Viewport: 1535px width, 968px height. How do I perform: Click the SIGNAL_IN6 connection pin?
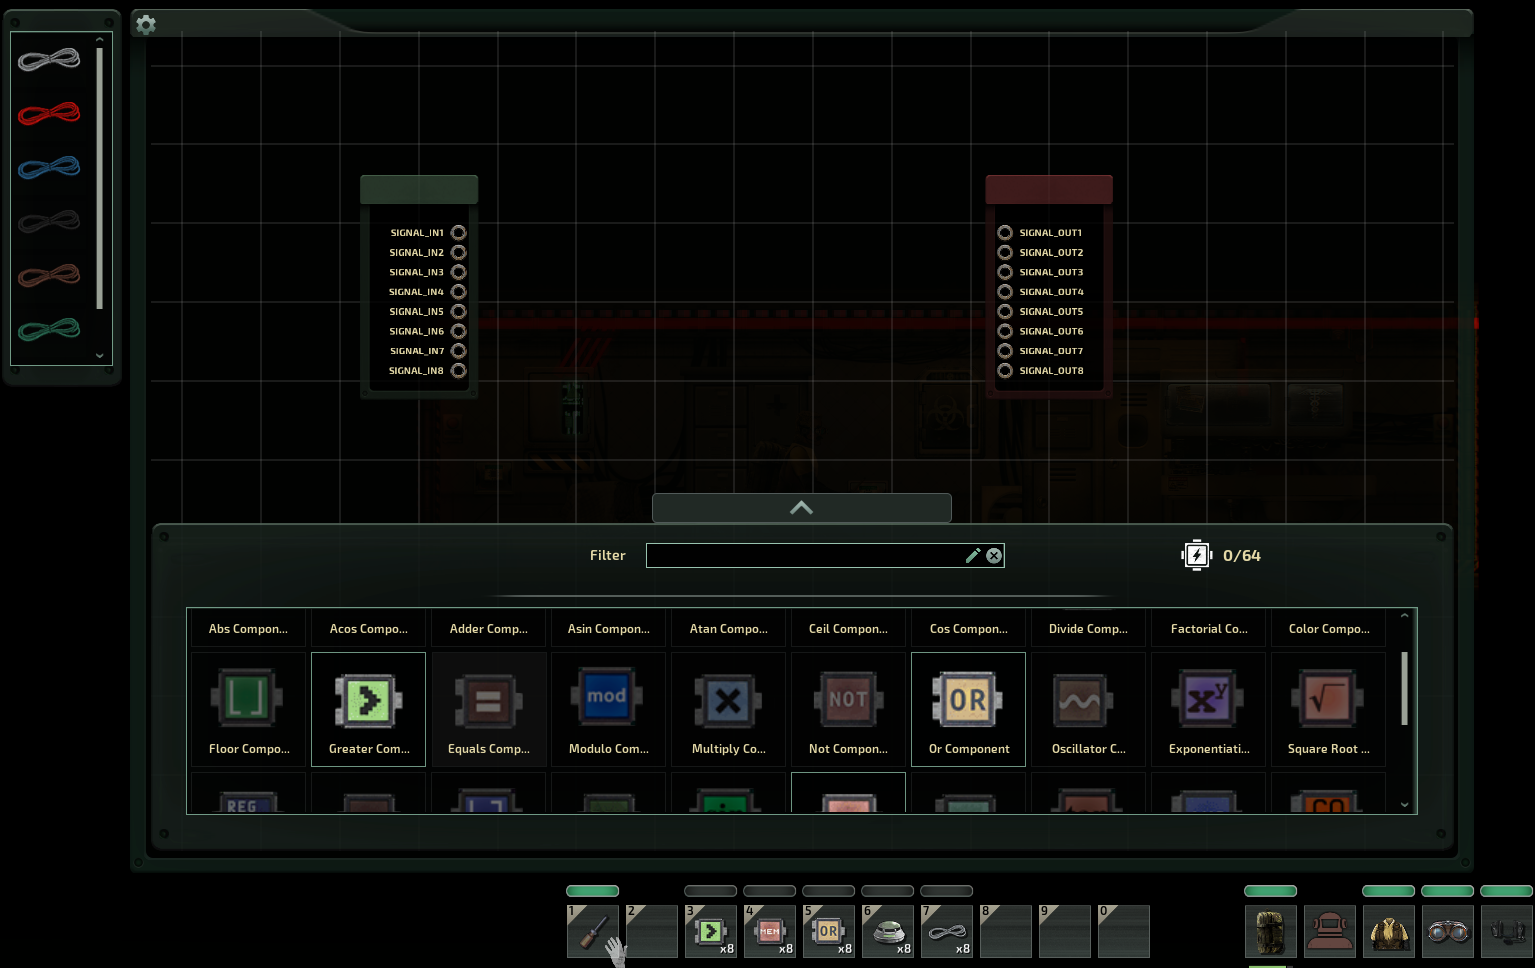459,331
